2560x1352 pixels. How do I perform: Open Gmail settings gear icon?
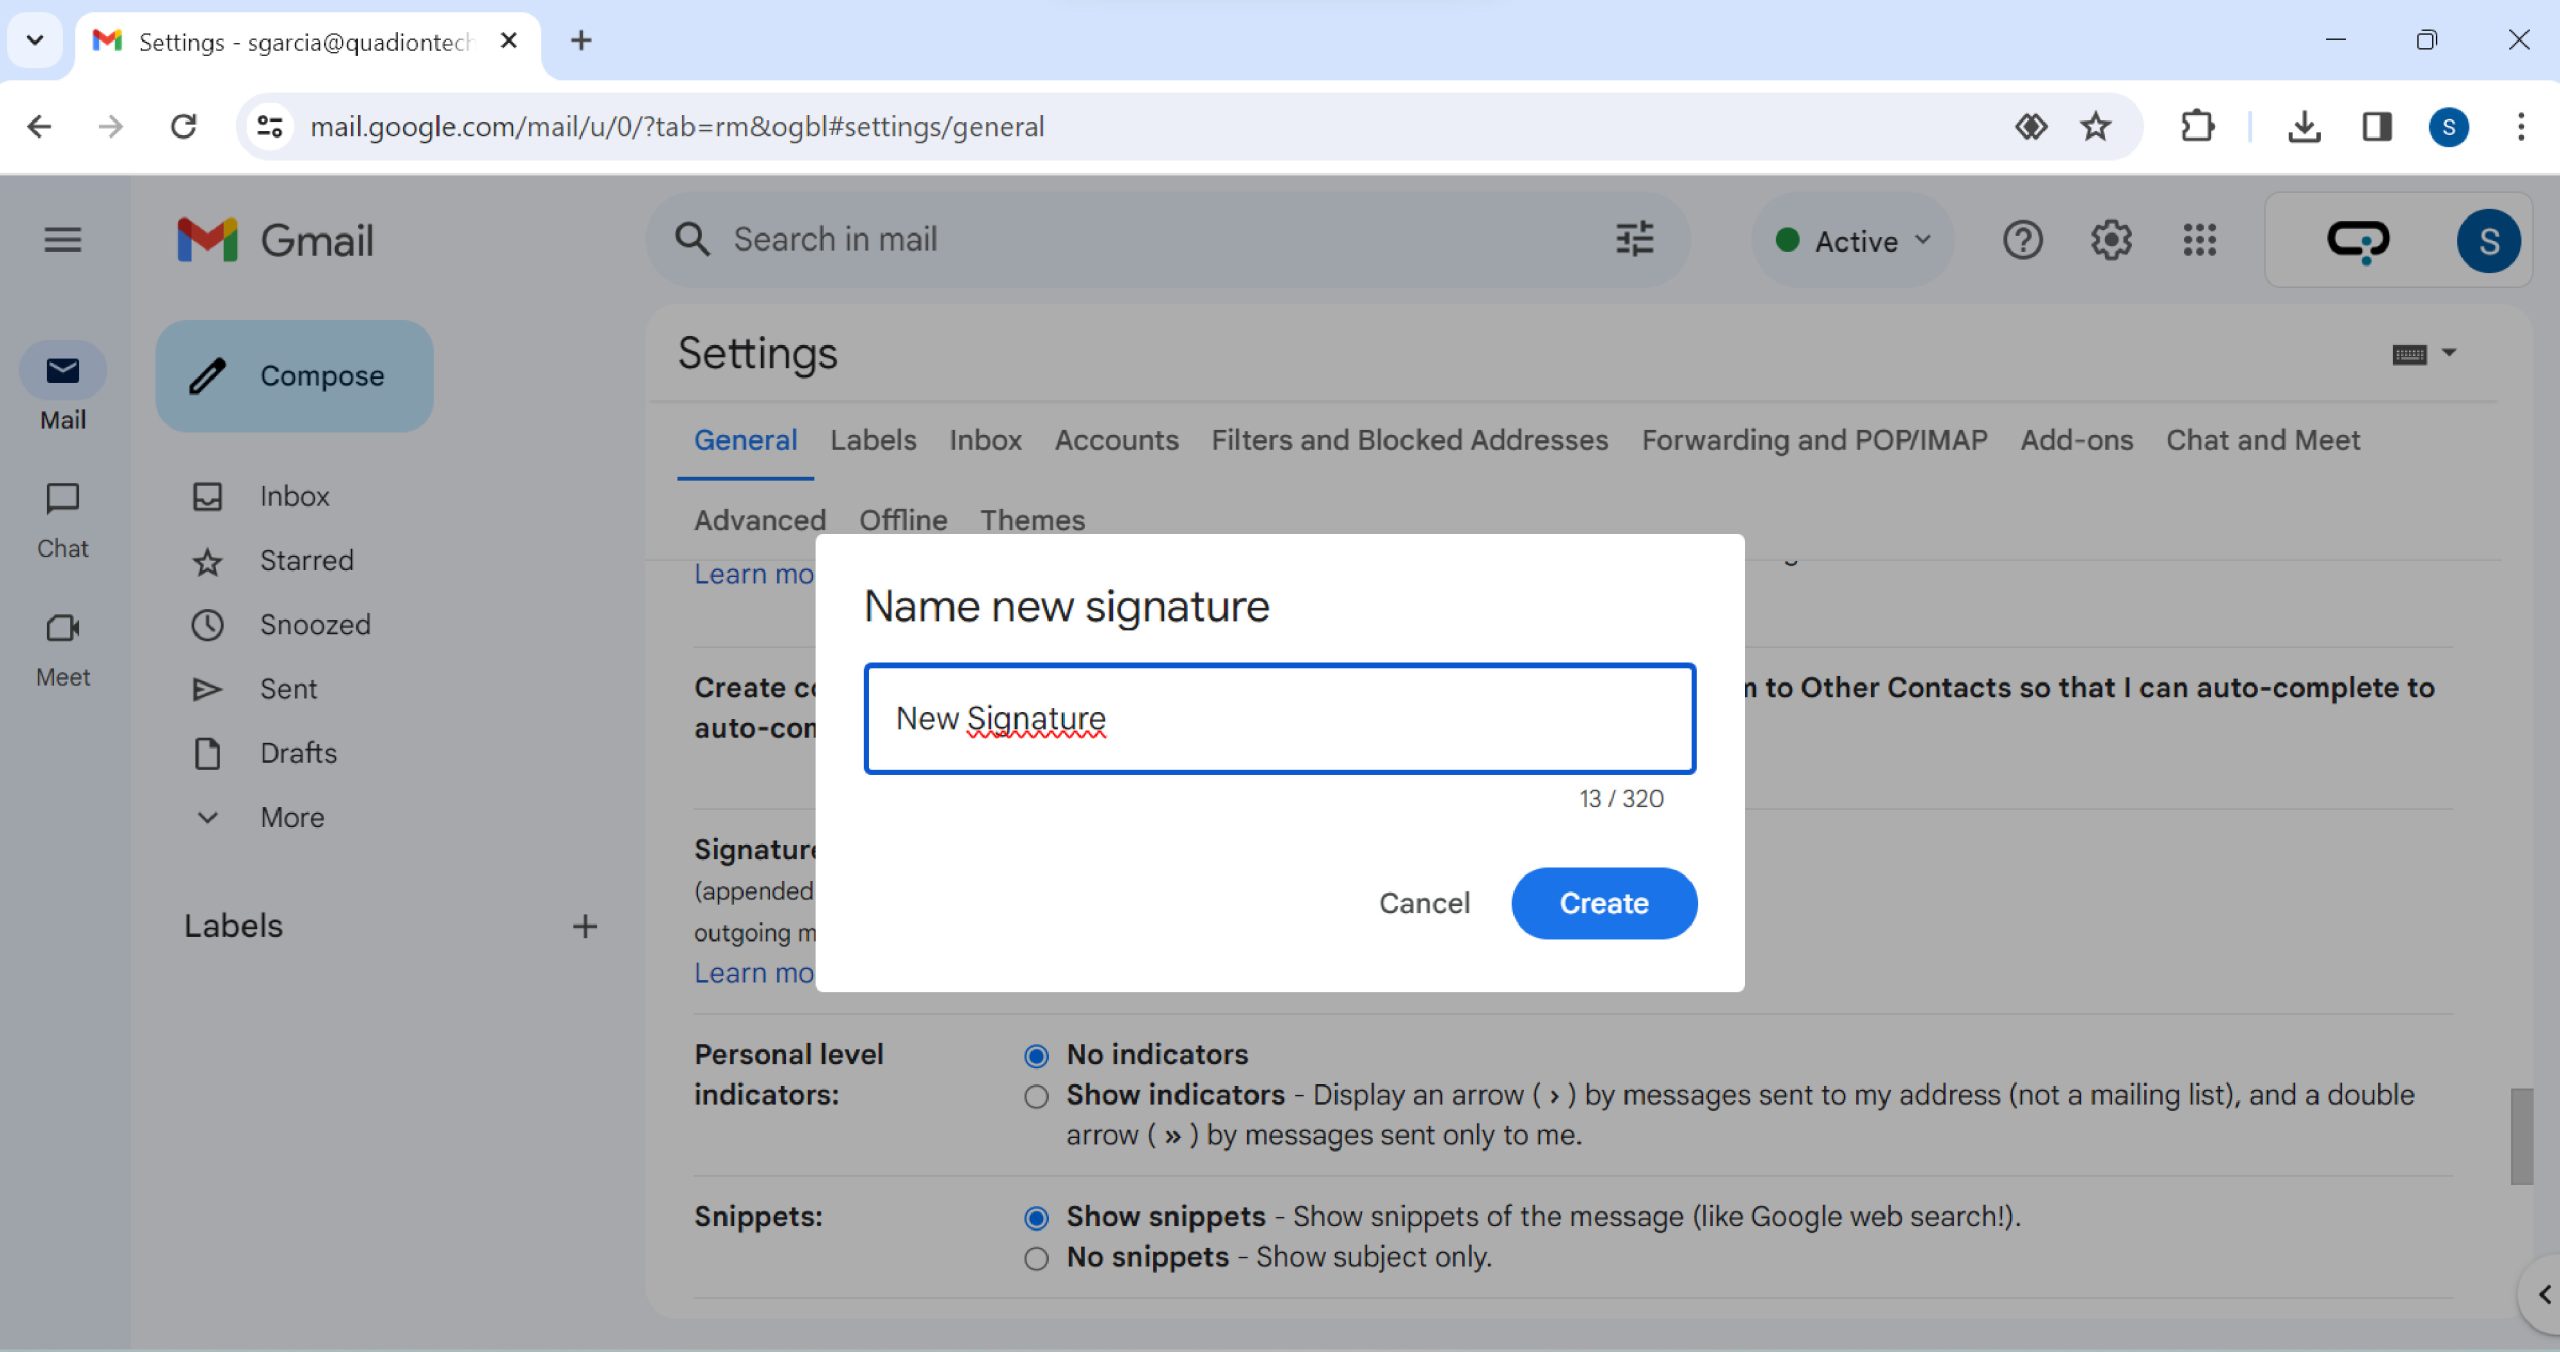click(x=2110, y=240)
